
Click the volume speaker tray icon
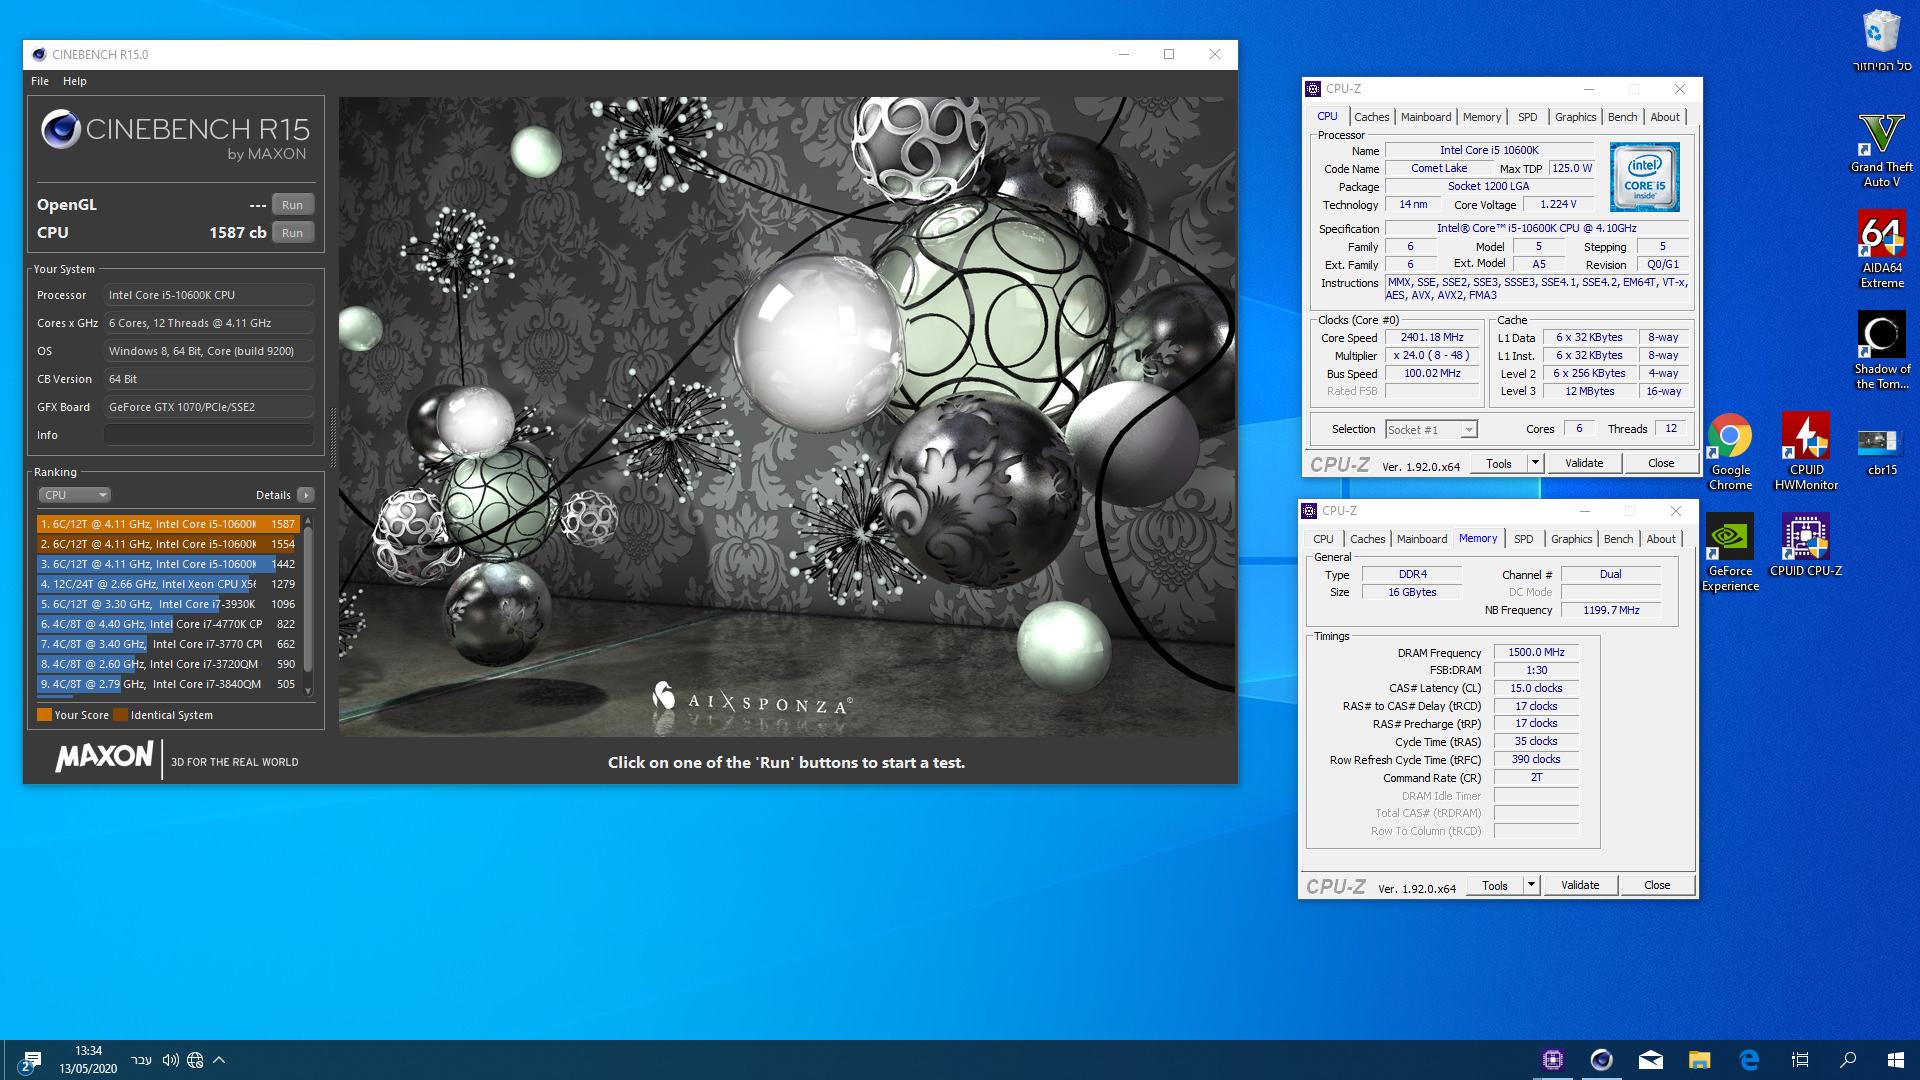click(x=170, y=1060)
